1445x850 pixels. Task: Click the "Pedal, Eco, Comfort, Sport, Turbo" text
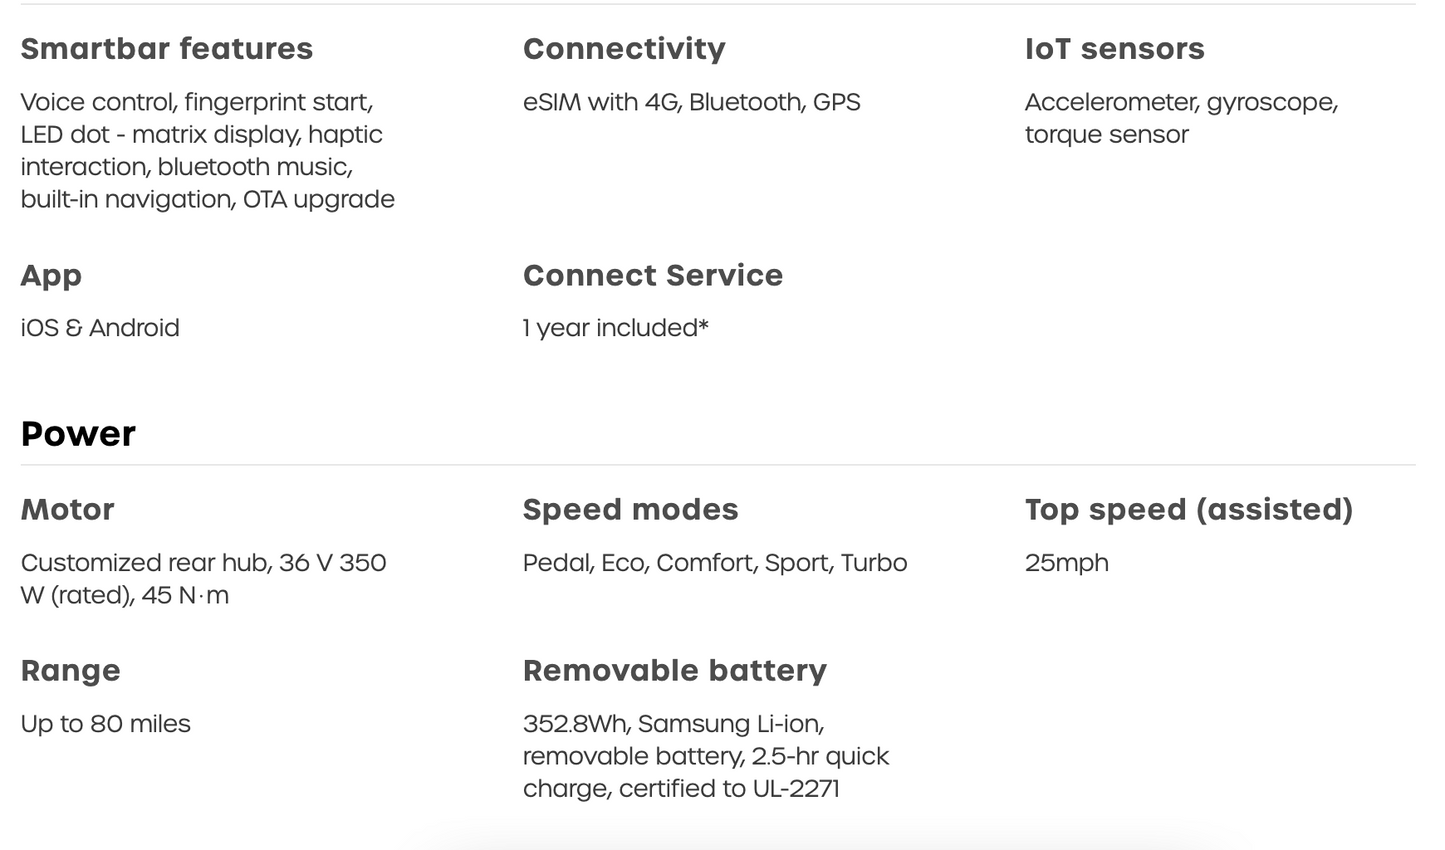(x=714, y=563)
